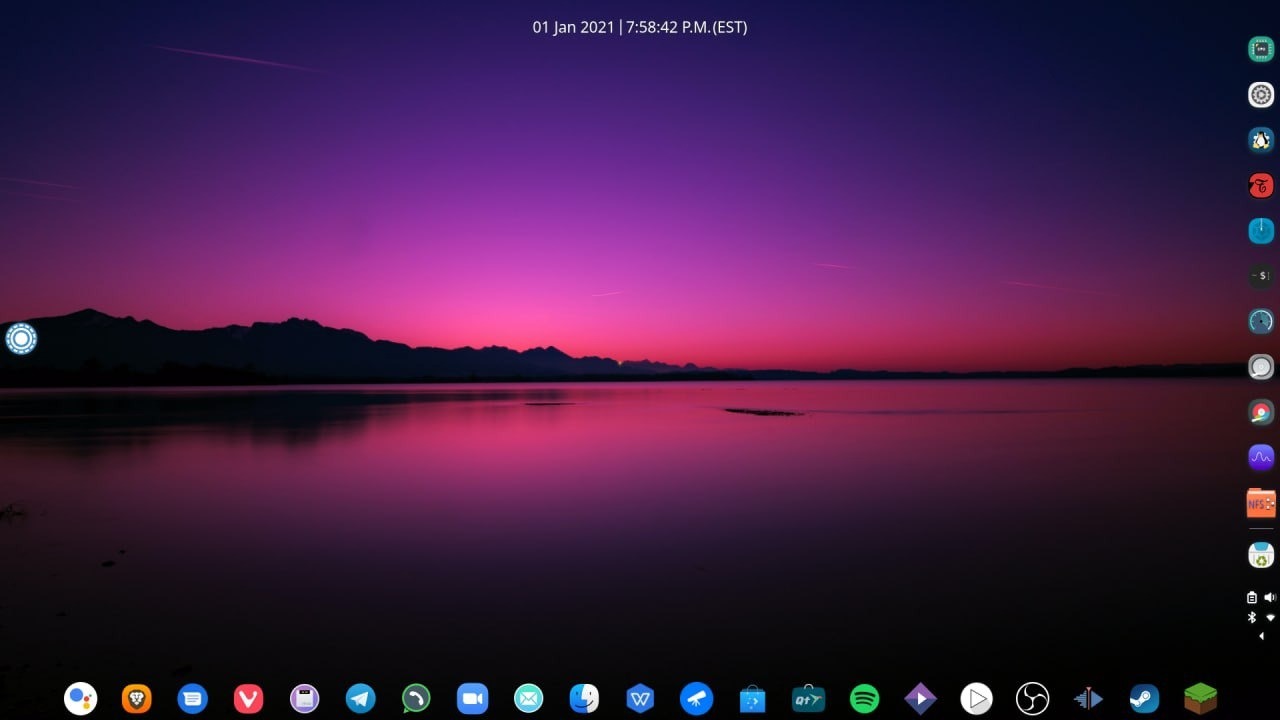Open the red T app in side panel

point(1261,185)
